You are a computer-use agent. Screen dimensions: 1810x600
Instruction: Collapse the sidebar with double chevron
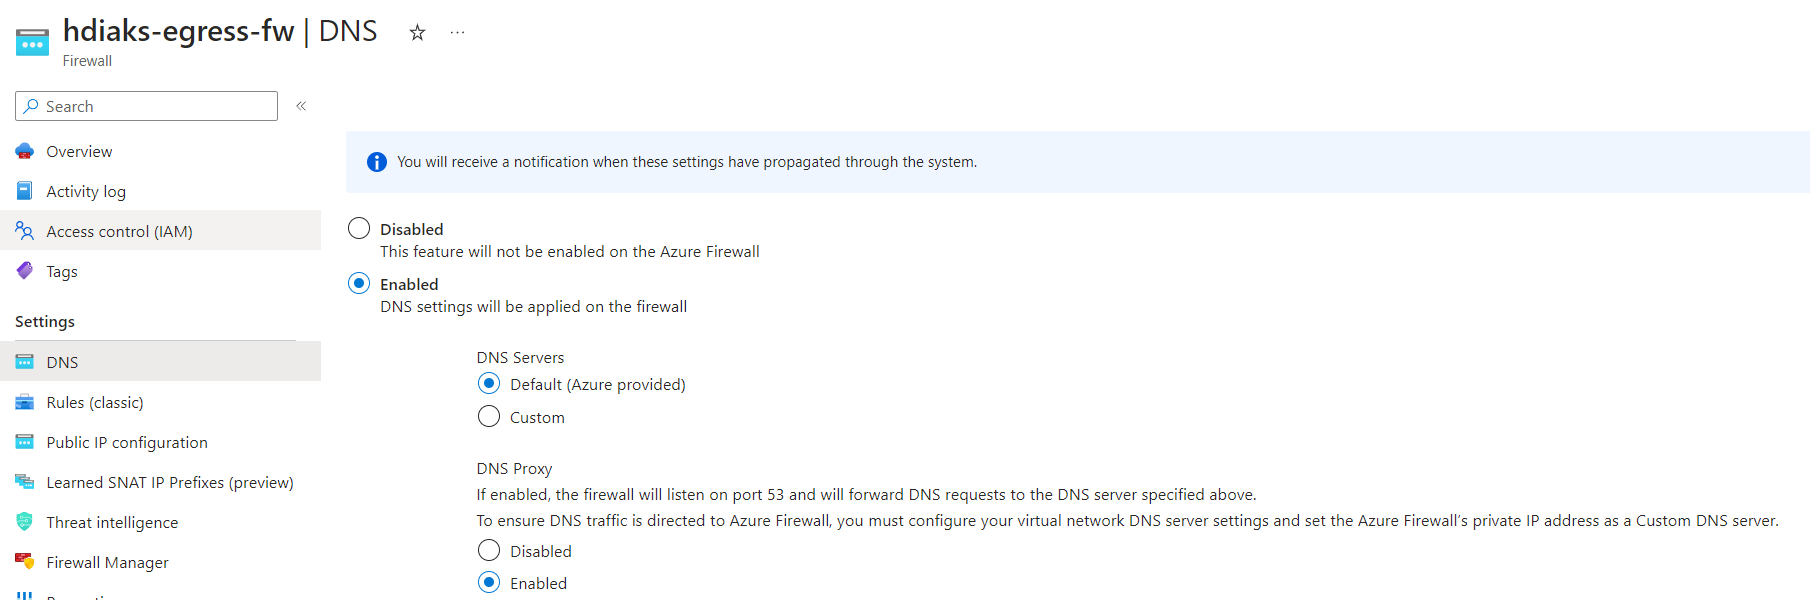point(301,106)
